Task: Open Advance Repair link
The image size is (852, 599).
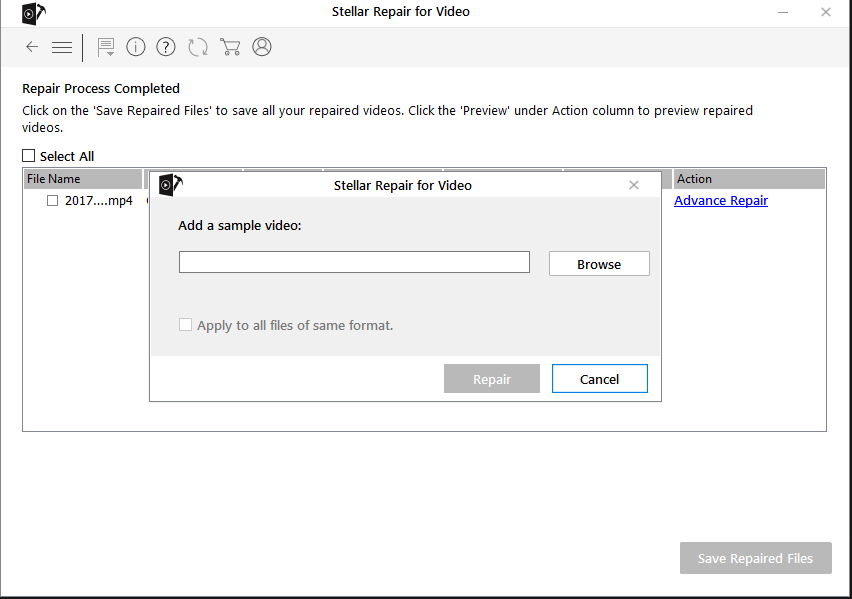Action: click(720, 200)
